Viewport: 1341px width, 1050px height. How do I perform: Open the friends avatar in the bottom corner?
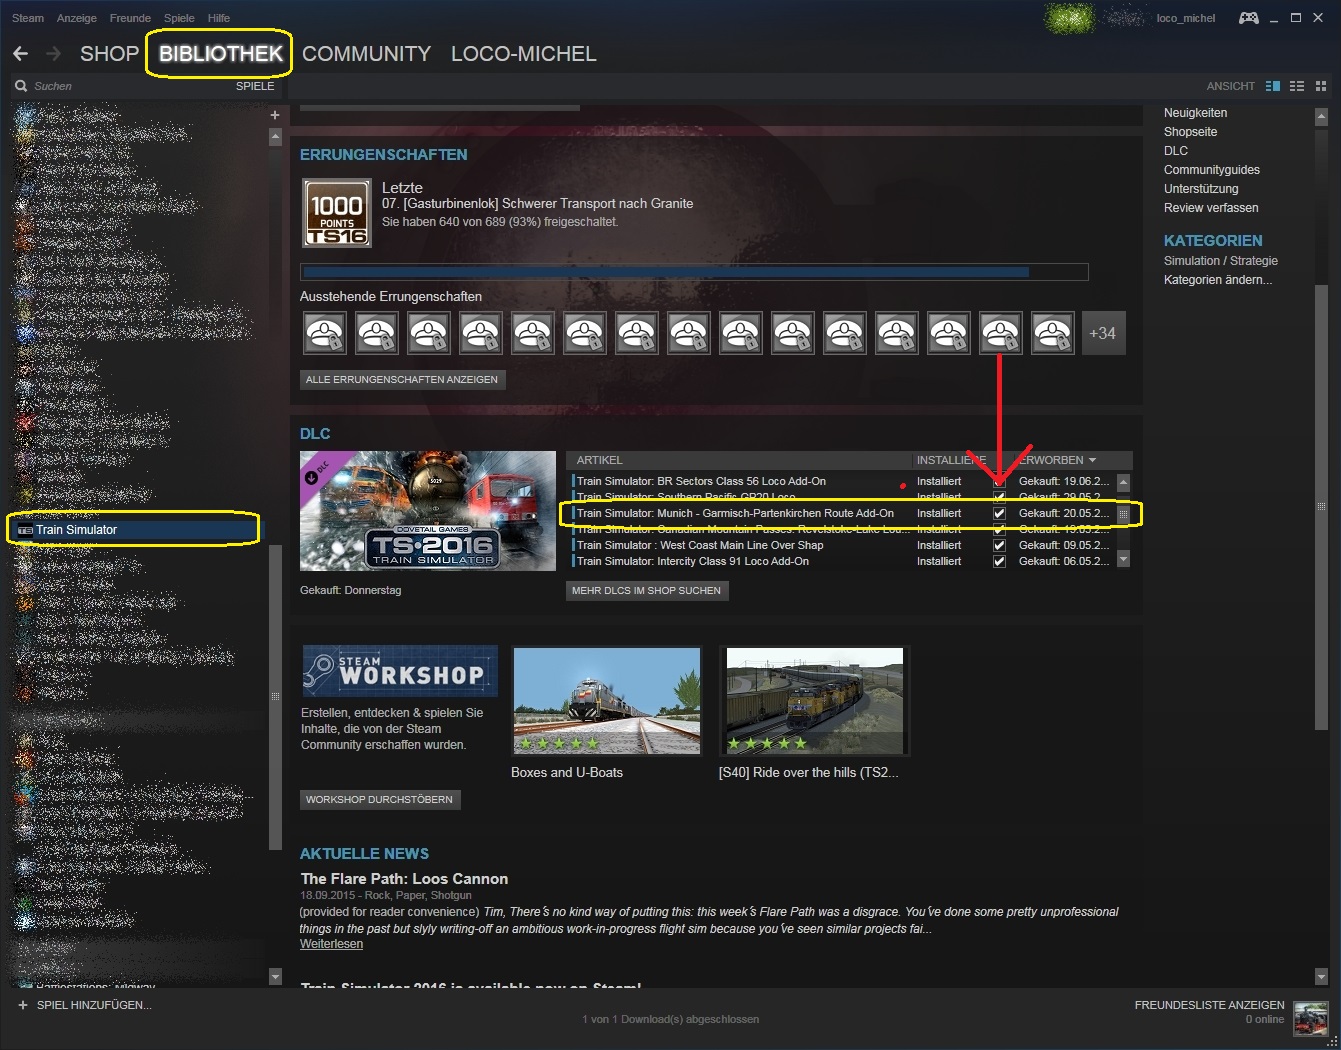pyautogui.click(x=1311, y=1019)
